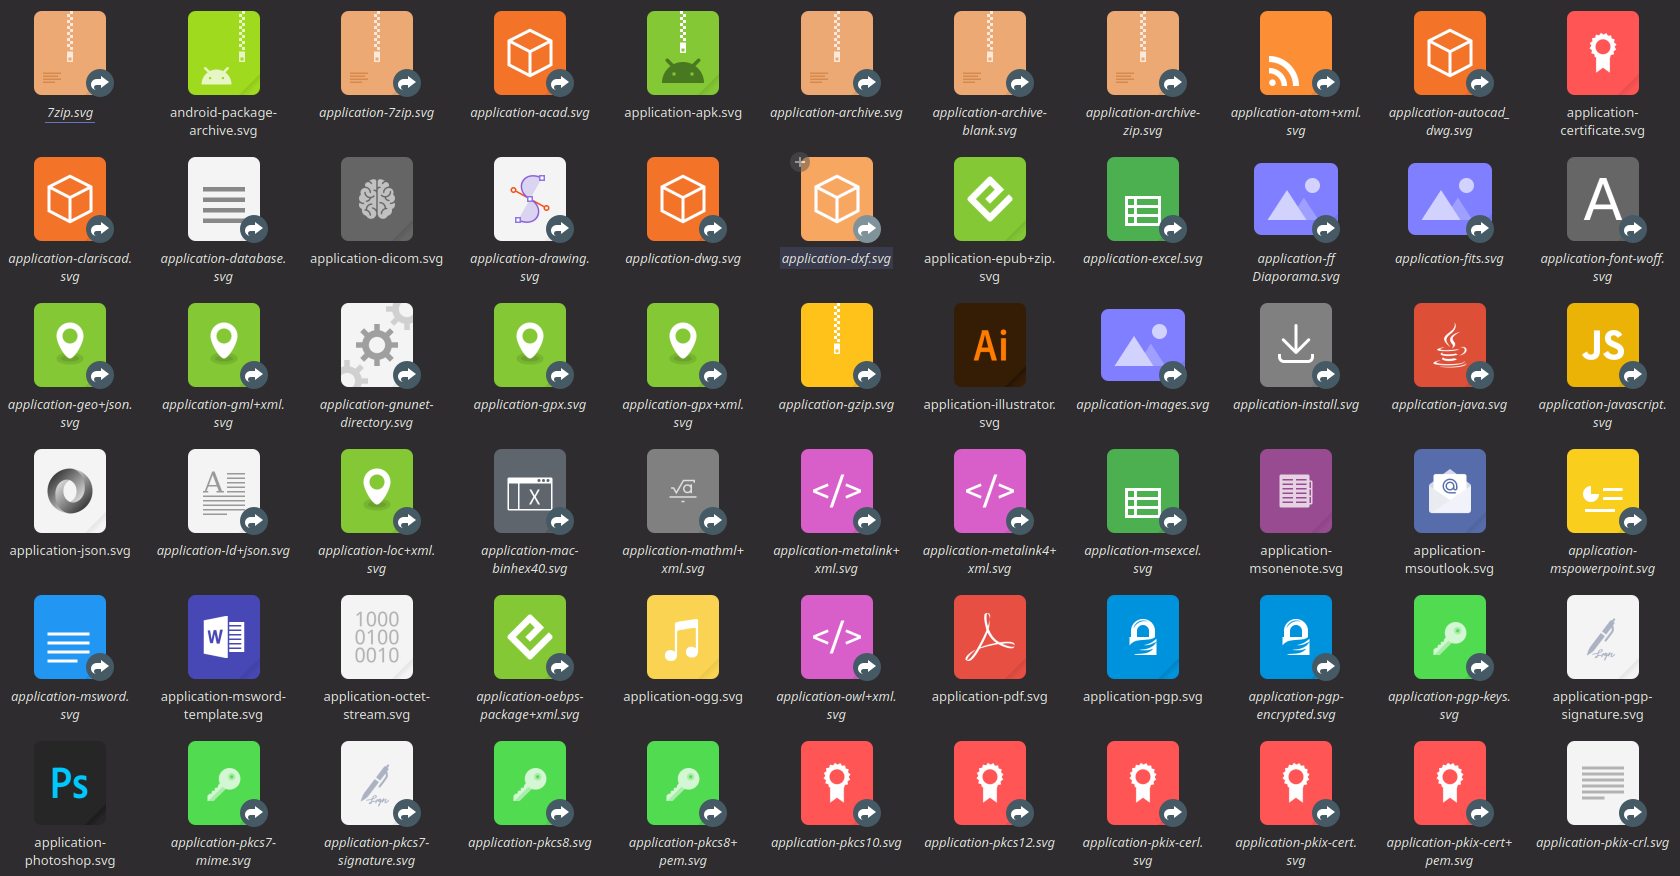This screenshot has width=1680, height=876.
Task: Click the application-excel.svg spreadsheet icon
Action: pos(1143,199)
